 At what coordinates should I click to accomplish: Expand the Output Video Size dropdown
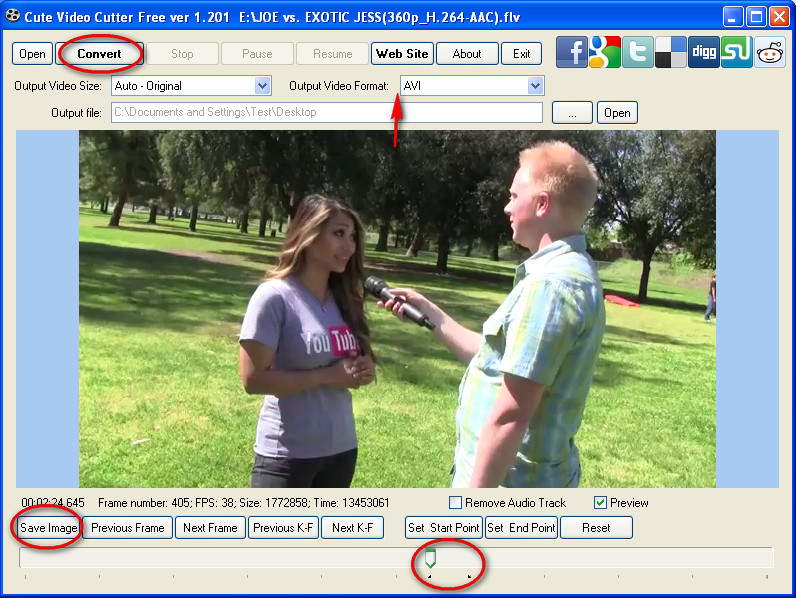pos(263,86)
